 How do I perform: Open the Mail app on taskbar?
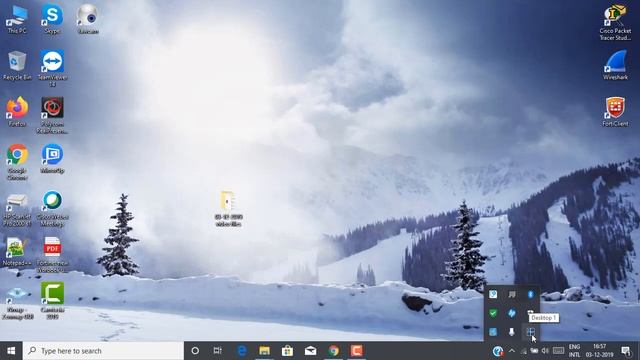pos(311,351)
